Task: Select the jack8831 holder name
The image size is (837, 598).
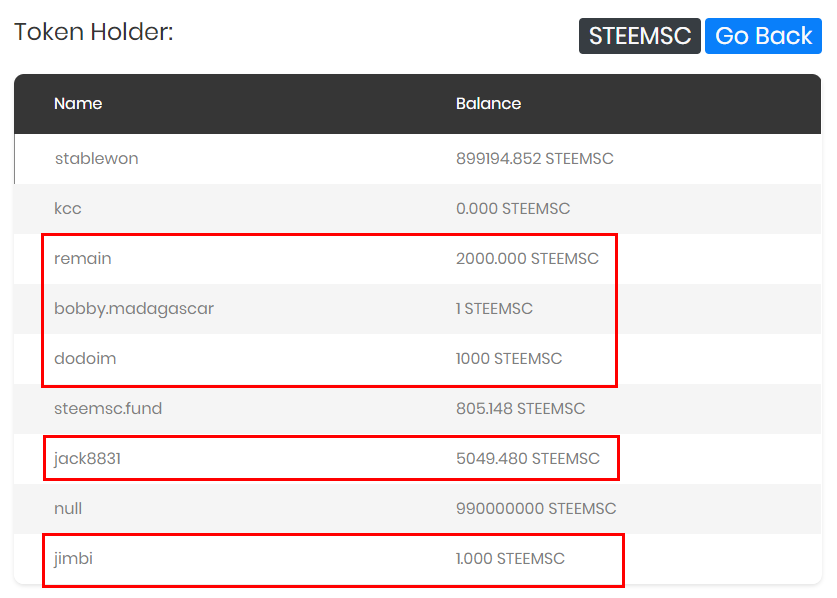Action: point(88,459)
